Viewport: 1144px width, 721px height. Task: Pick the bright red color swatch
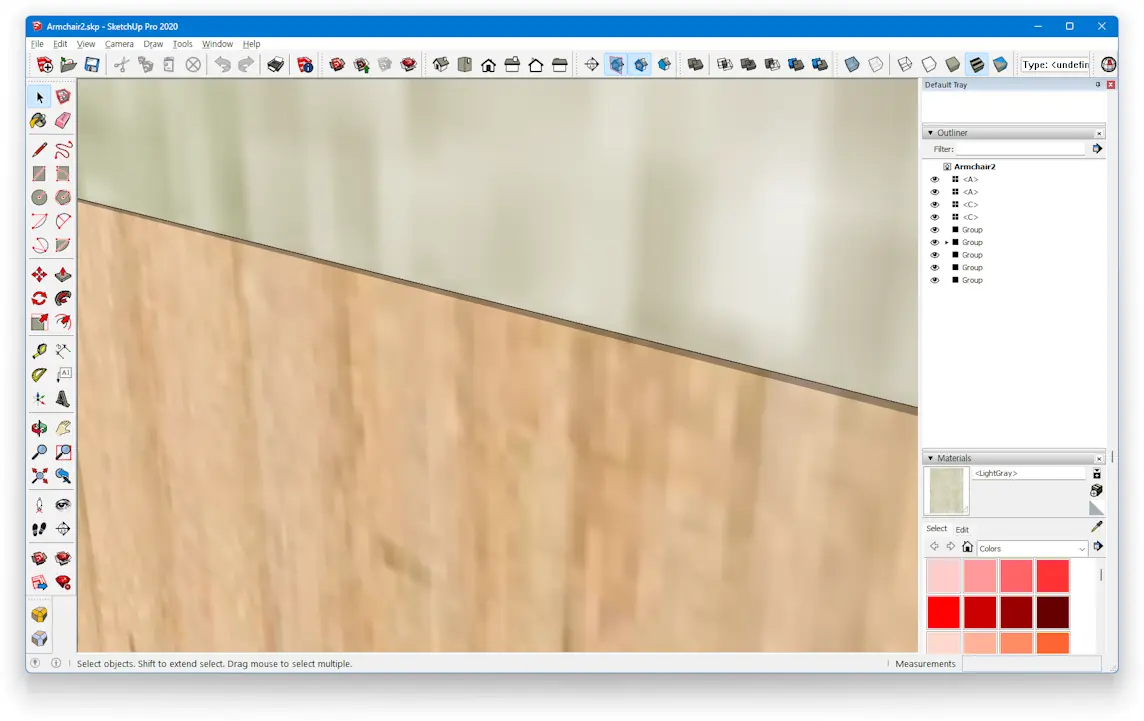click(943, 612)
